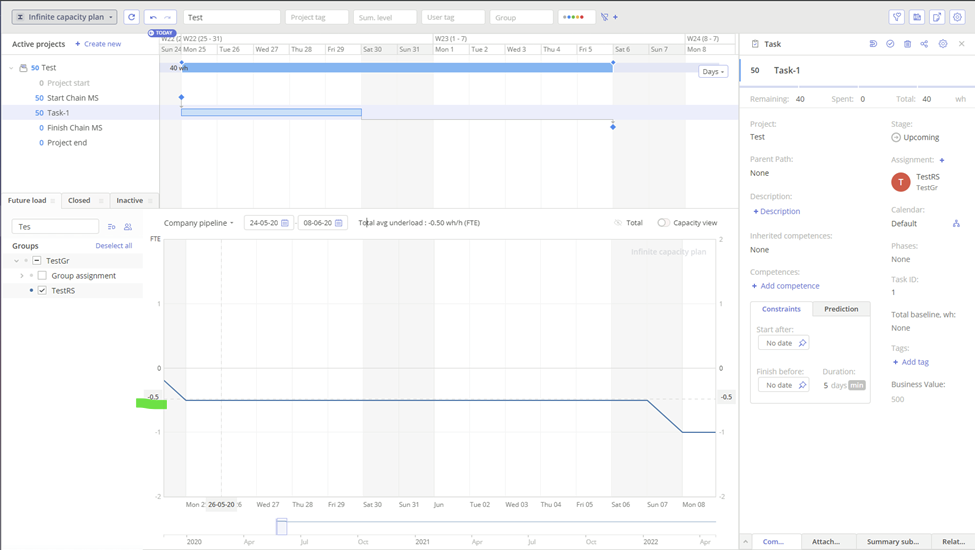The image size is (975, 550).
Task: Enable the Capacity view toggle
Action: coord(663,223)
